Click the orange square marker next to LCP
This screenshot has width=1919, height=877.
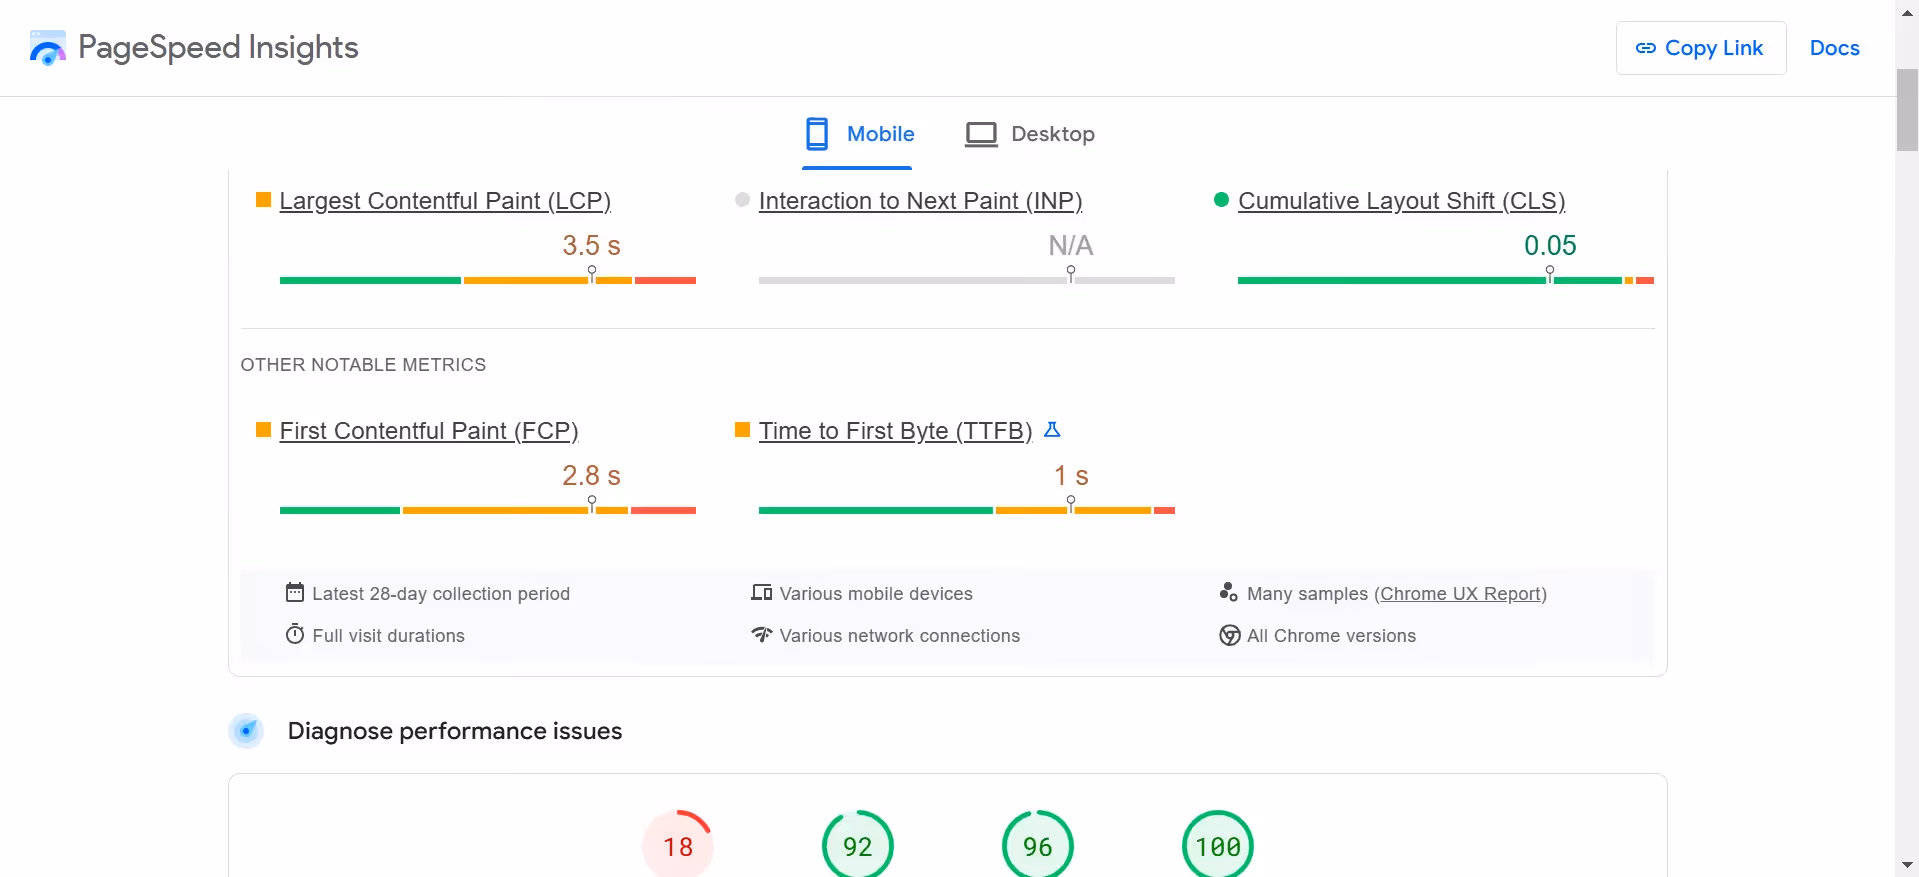pos(264,200)
